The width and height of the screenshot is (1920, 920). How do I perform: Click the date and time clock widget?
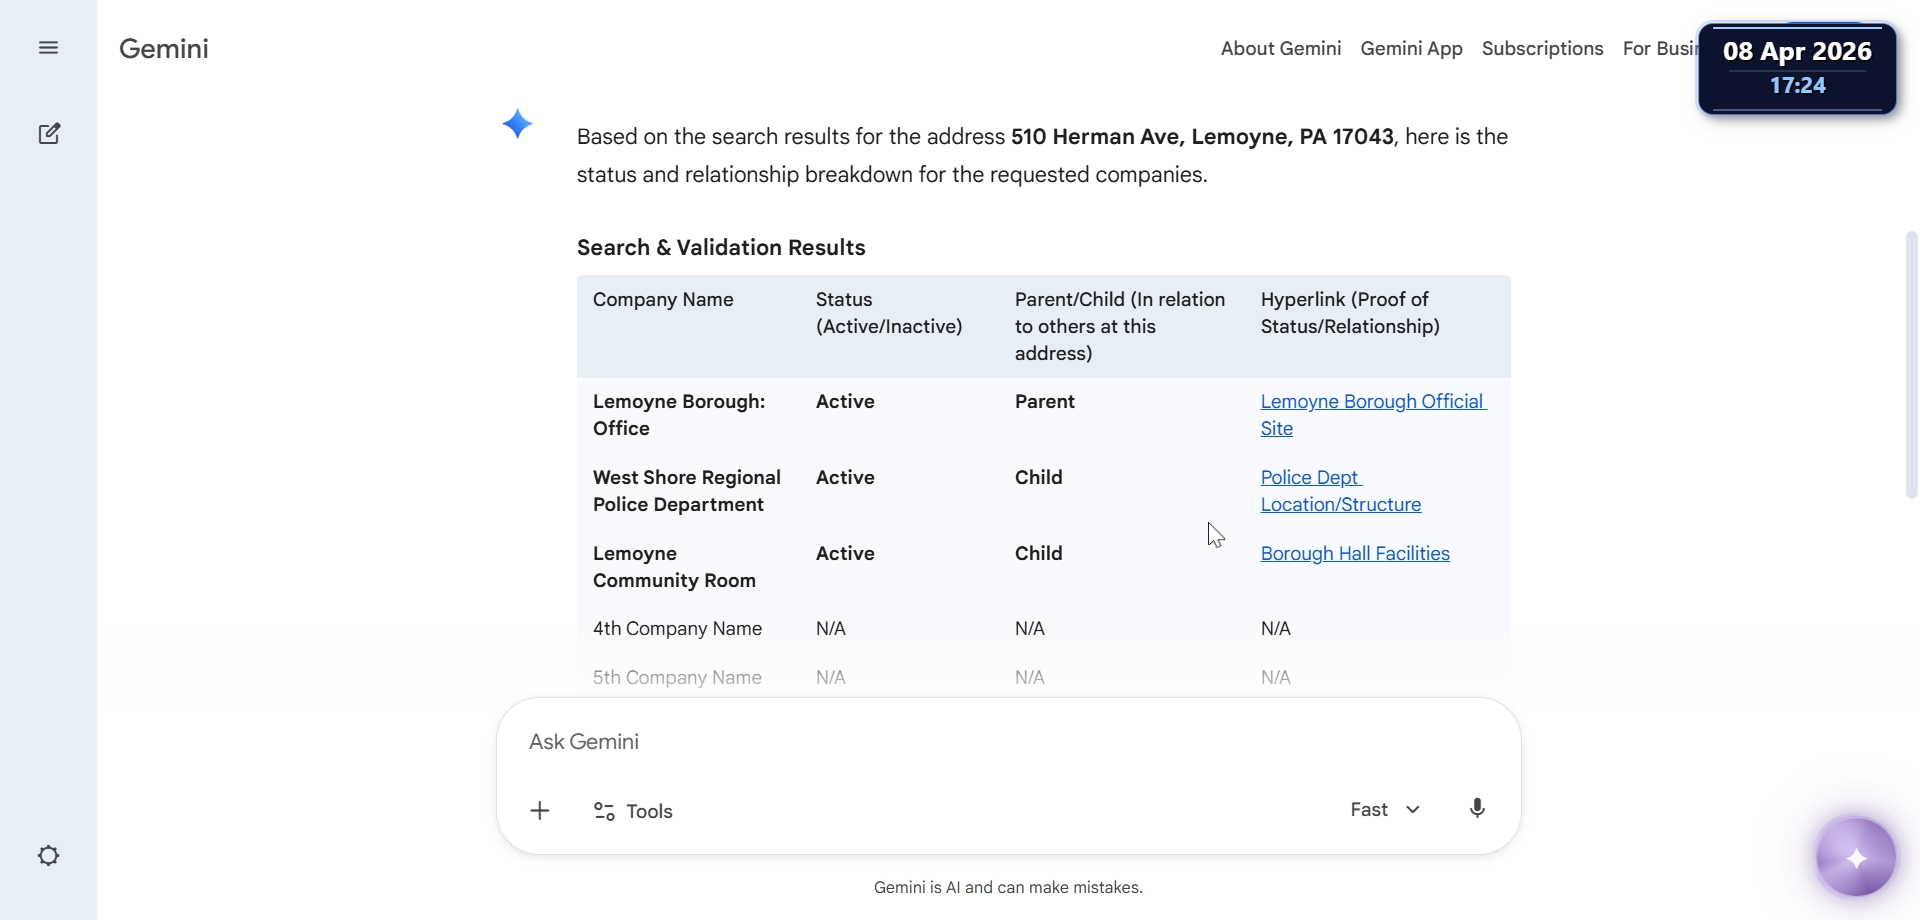[x=1797, y=68]
